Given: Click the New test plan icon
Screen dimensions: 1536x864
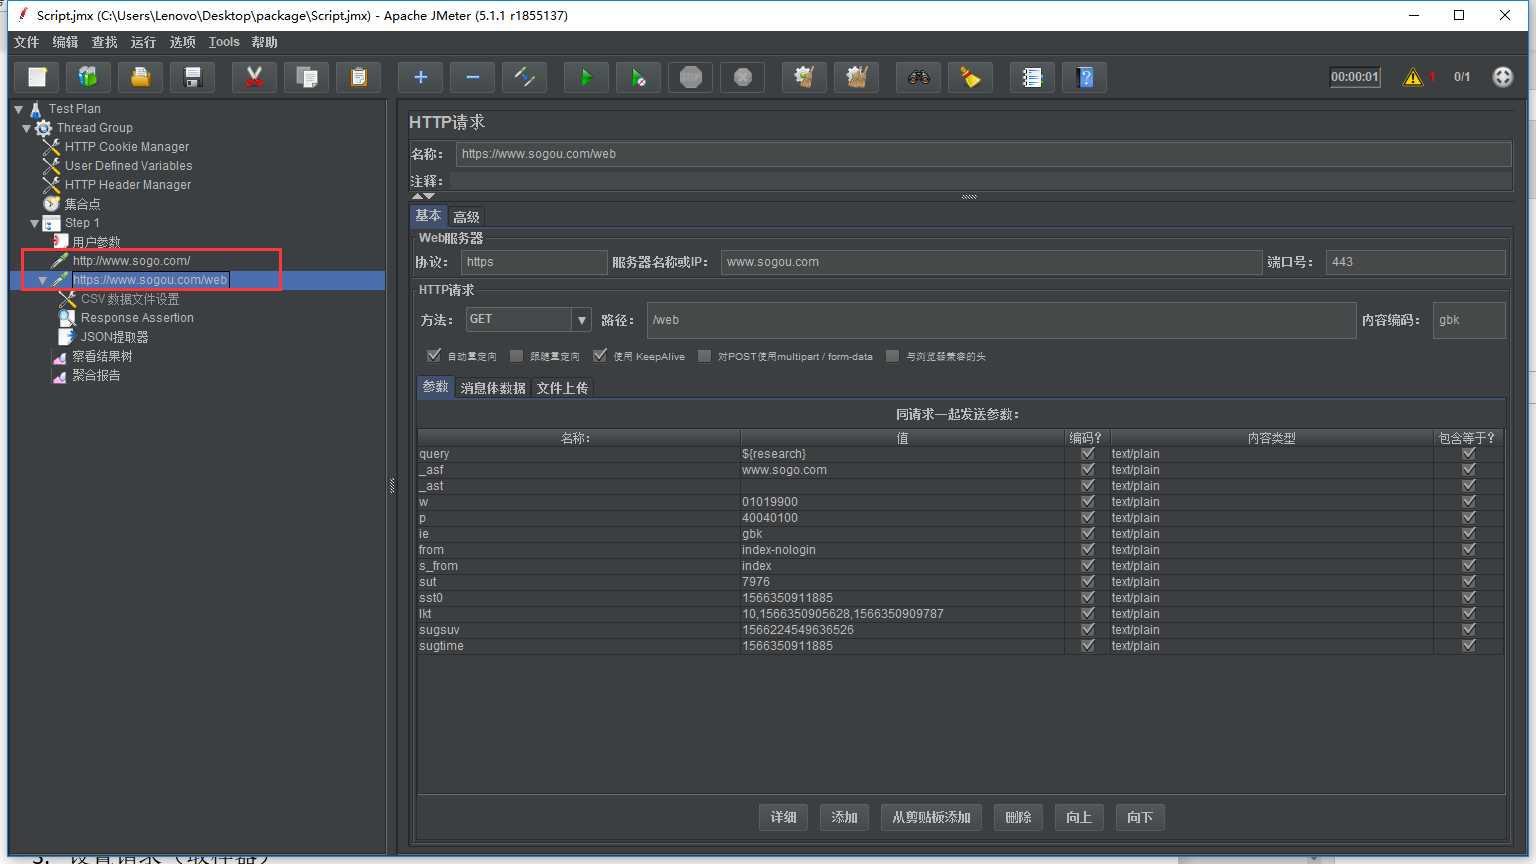Looking at the screenshot, I should (37, 77).
